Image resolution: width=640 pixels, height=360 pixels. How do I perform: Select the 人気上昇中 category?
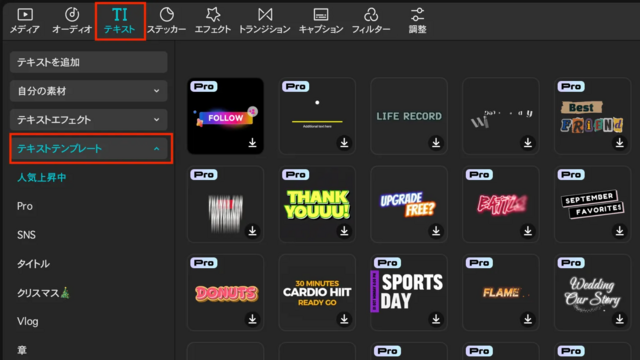click(42, 178)
